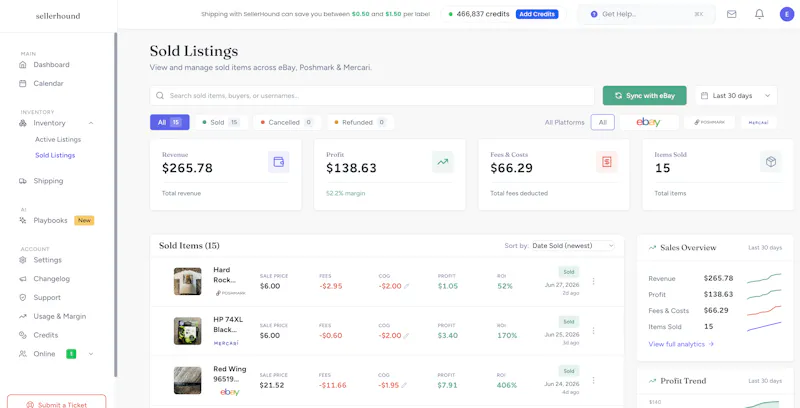The width and height of the screenshot is (800, 408).
Task: Click the Hard Rock item thumbnail
Action: click(187, 281)
